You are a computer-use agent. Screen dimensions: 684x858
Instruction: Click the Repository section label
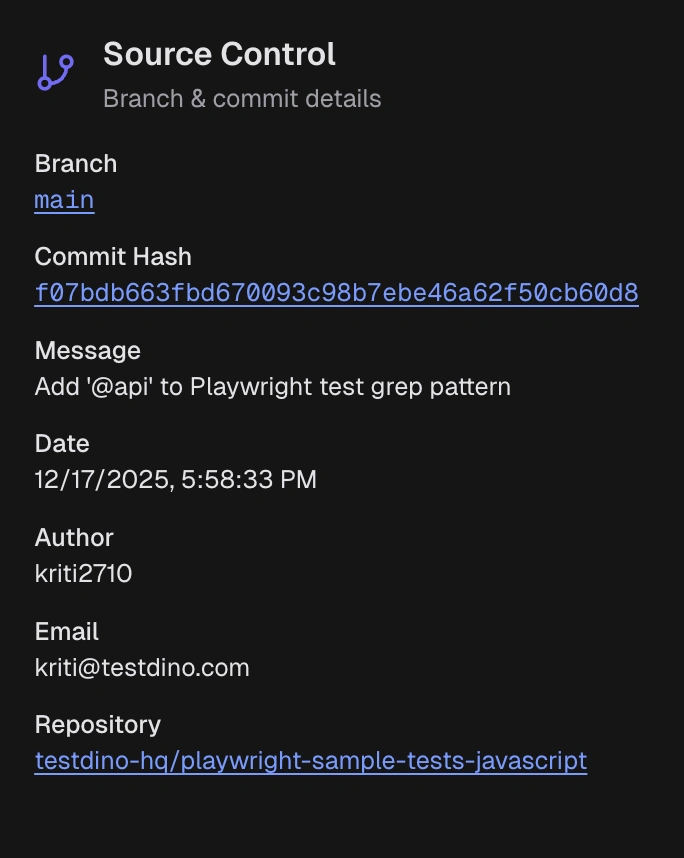coord(98,724)
